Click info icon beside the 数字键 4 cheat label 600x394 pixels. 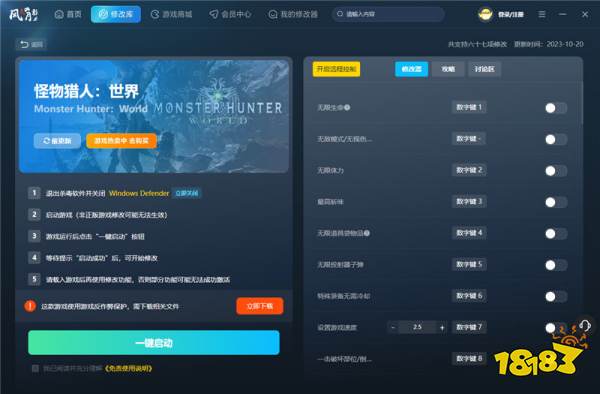tap(367, 233)
